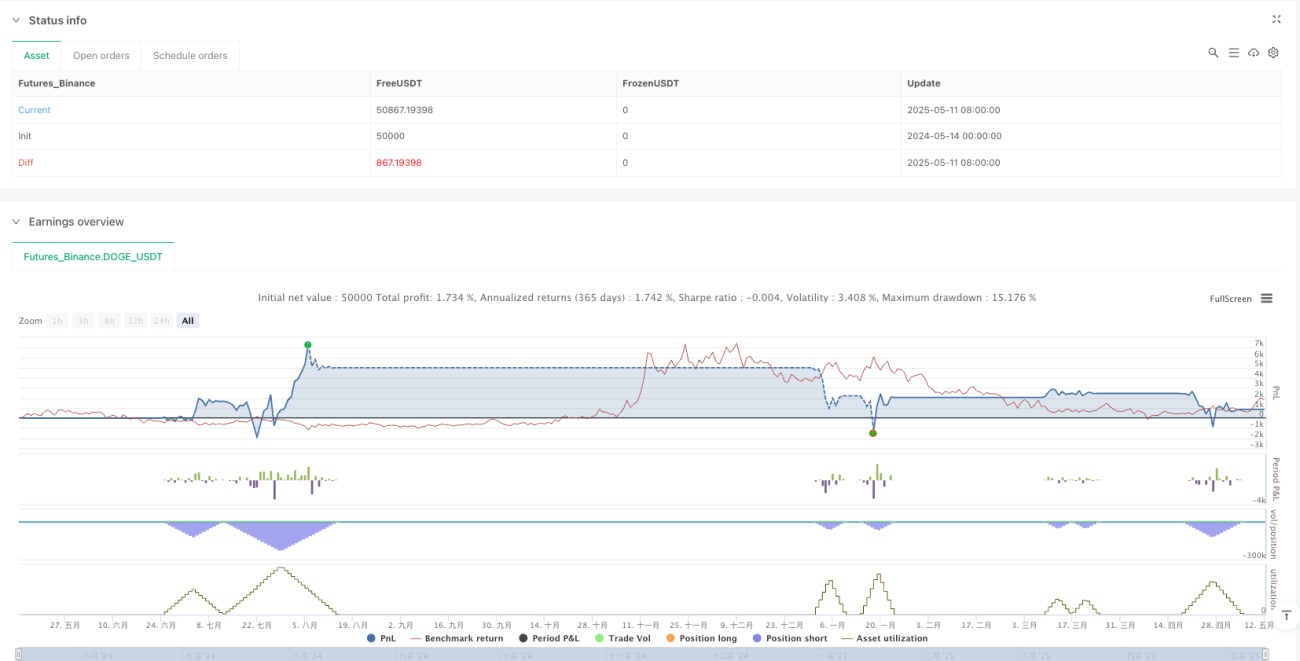This screenshot has width=1300, height=661.
Task: Click the FullScreen chart button
Action: pos(1230,298)
